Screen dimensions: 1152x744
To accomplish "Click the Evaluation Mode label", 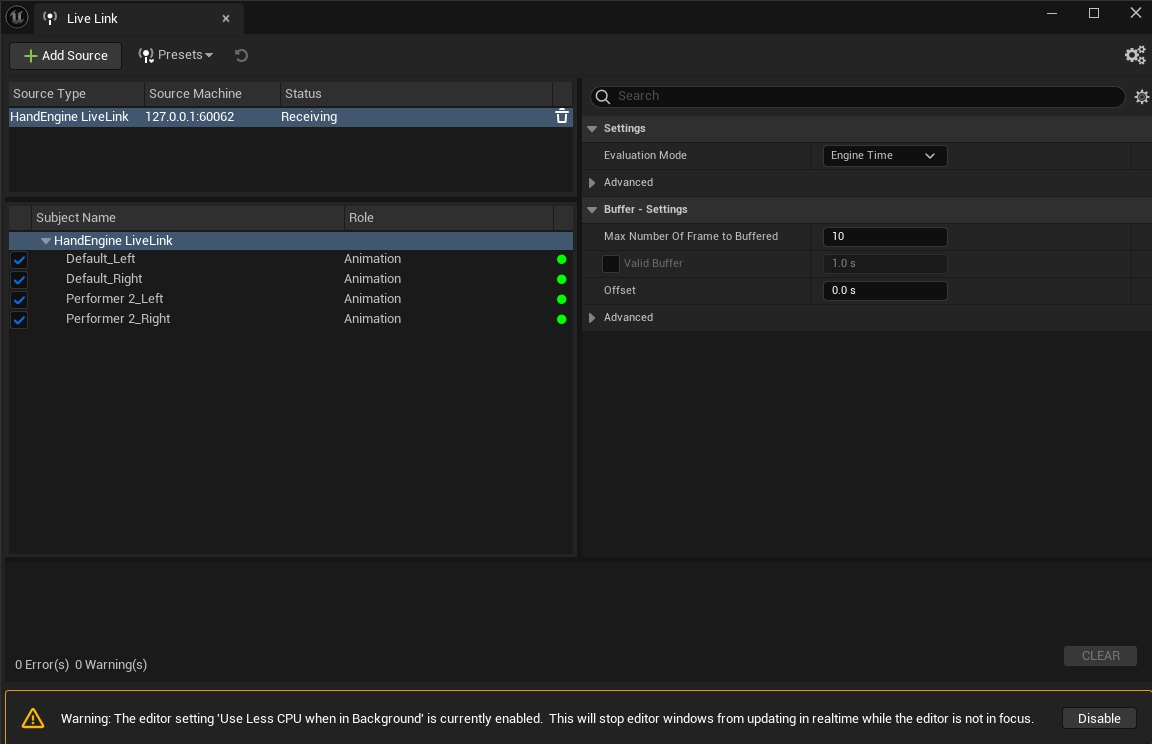I will tap(645, 156).
